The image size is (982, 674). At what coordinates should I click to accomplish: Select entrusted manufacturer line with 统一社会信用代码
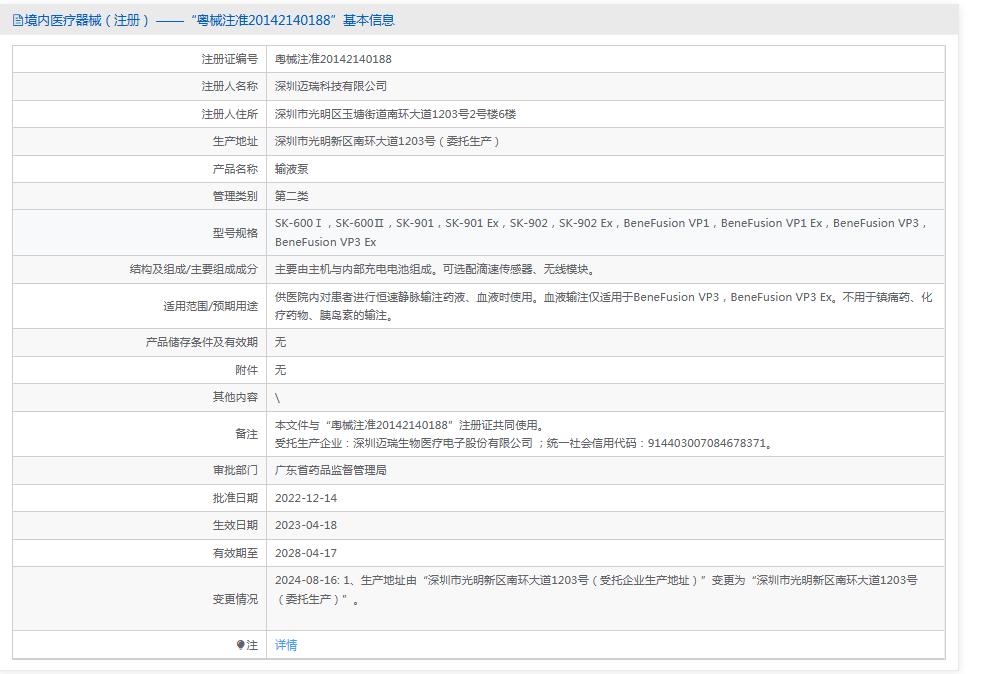525,443
